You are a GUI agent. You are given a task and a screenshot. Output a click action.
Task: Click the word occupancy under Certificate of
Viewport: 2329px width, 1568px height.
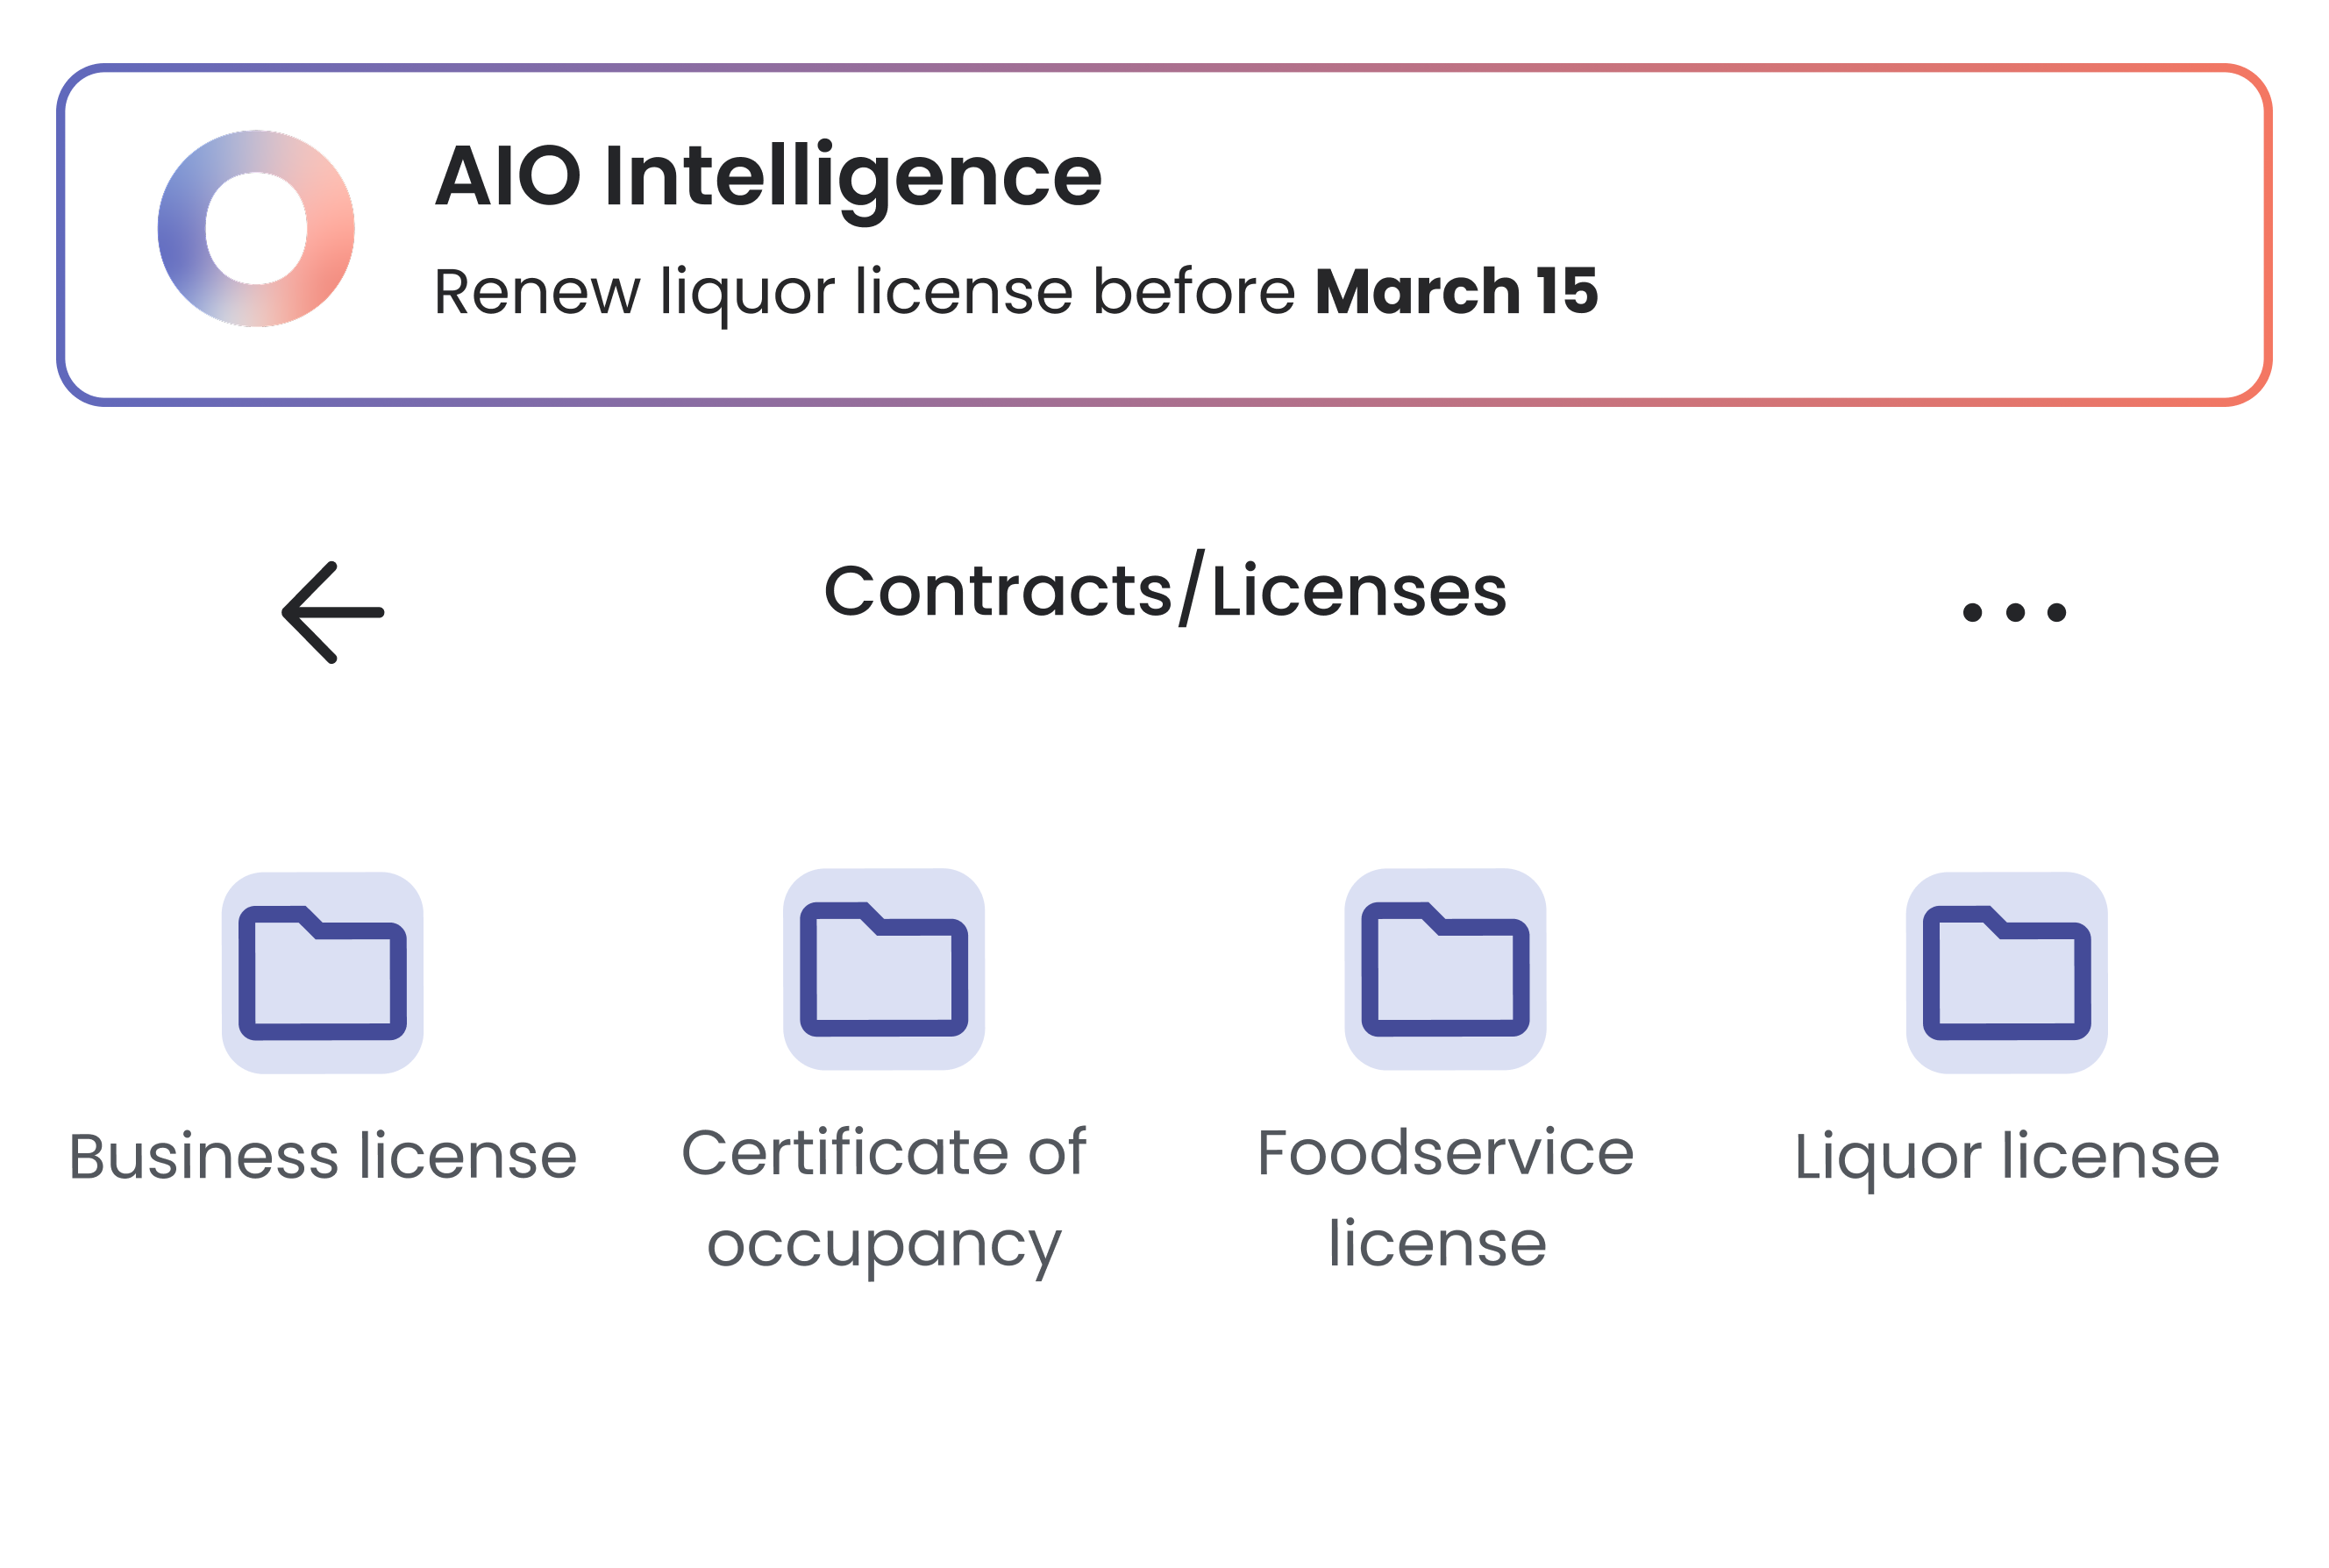(883, 1246)
